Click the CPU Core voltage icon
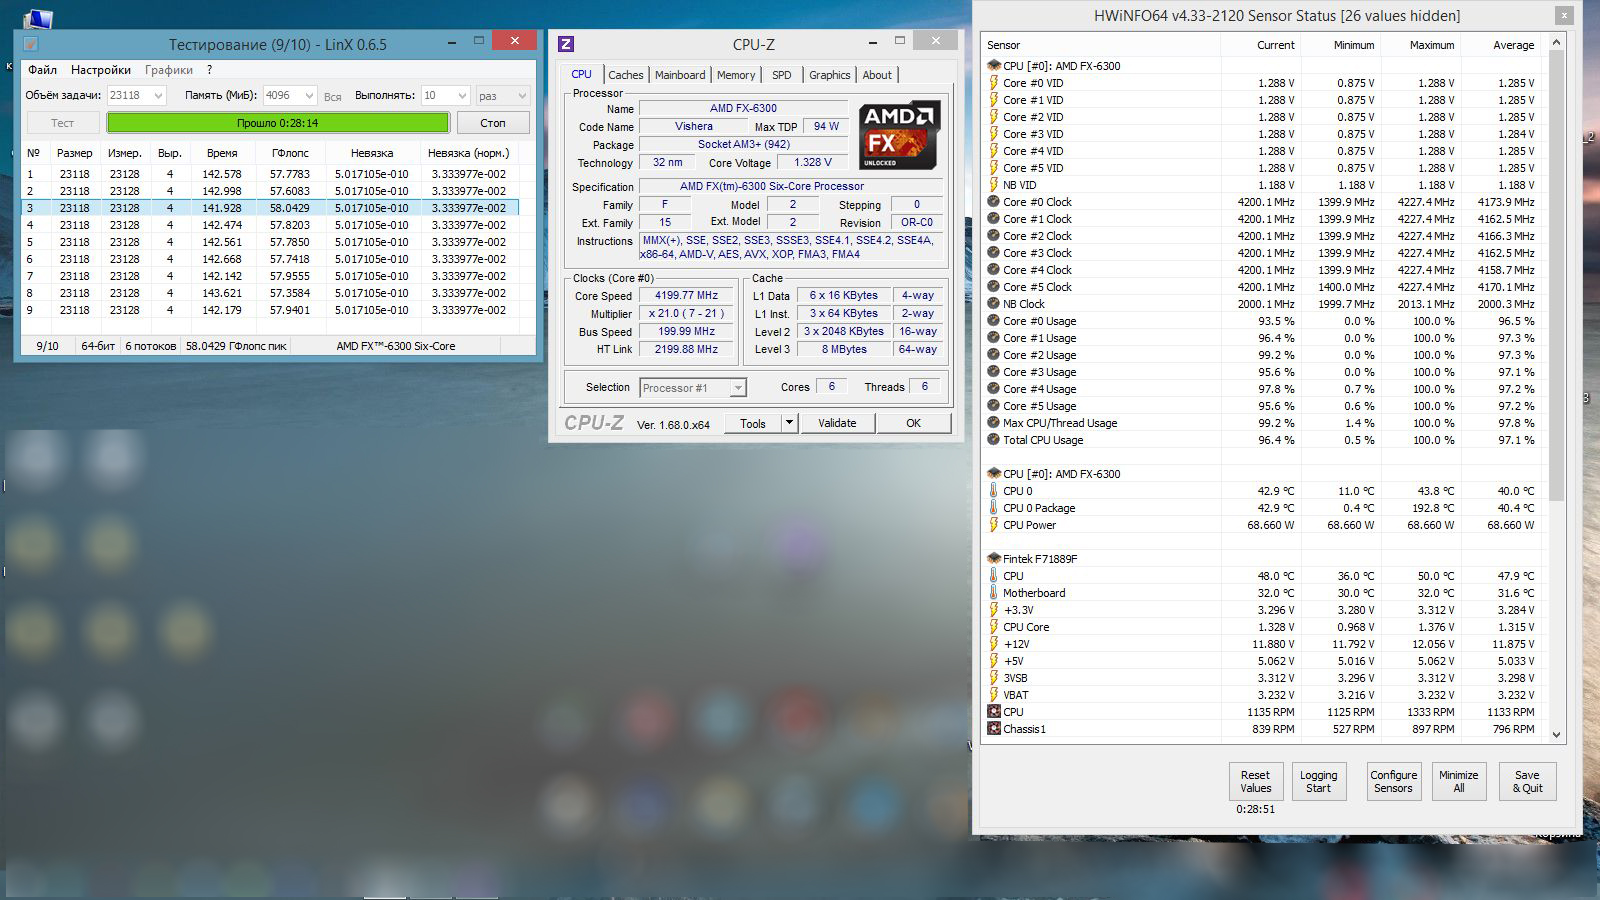This screenshot has width=1600, height=900. point(994,627)
